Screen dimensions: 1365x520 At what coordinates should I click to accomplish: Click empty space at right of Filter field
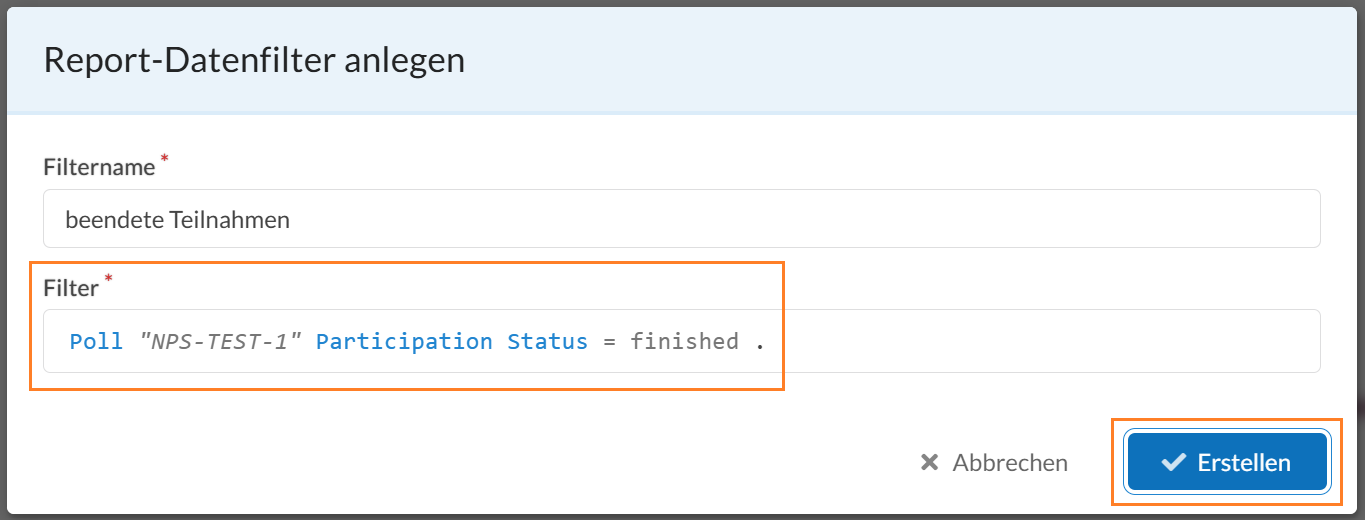point(1050,341)
